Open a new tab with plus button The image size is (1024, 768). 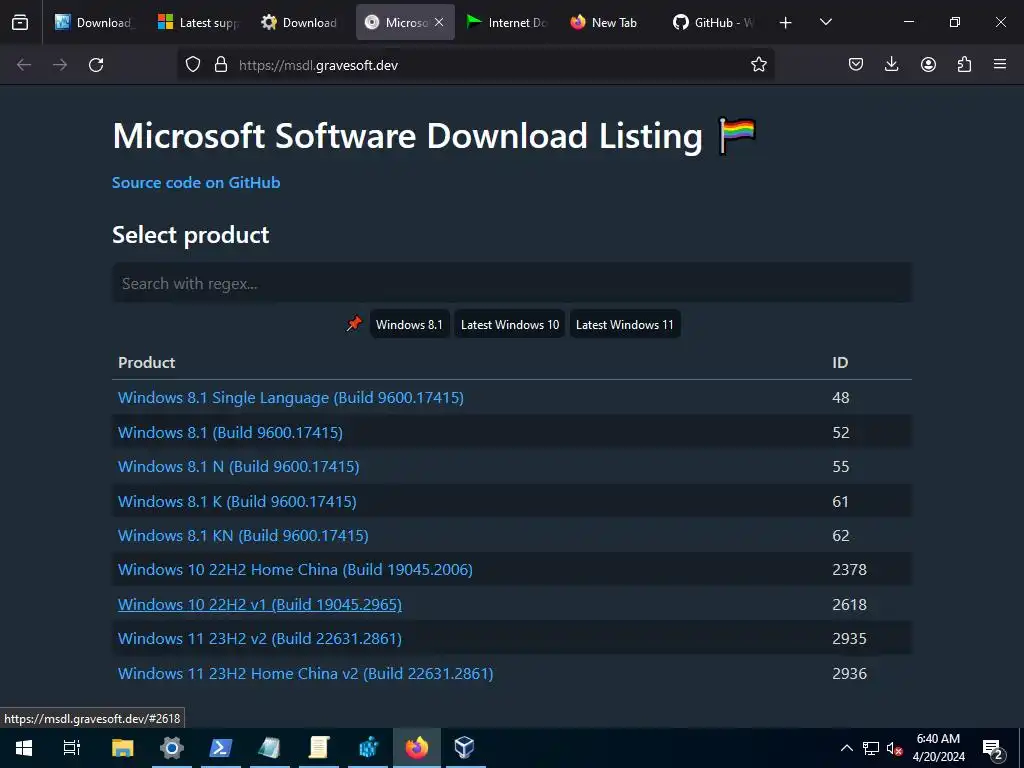click(786, 23)
